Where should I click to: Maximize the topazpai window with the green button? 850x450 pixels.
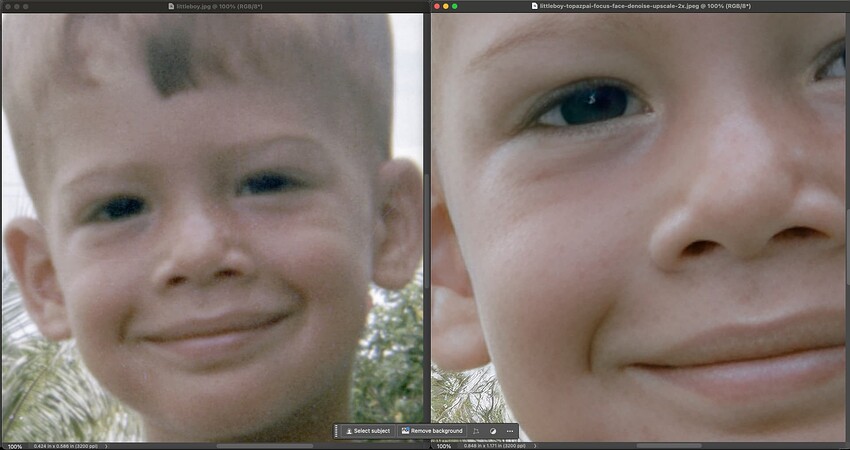click(454, 7)
